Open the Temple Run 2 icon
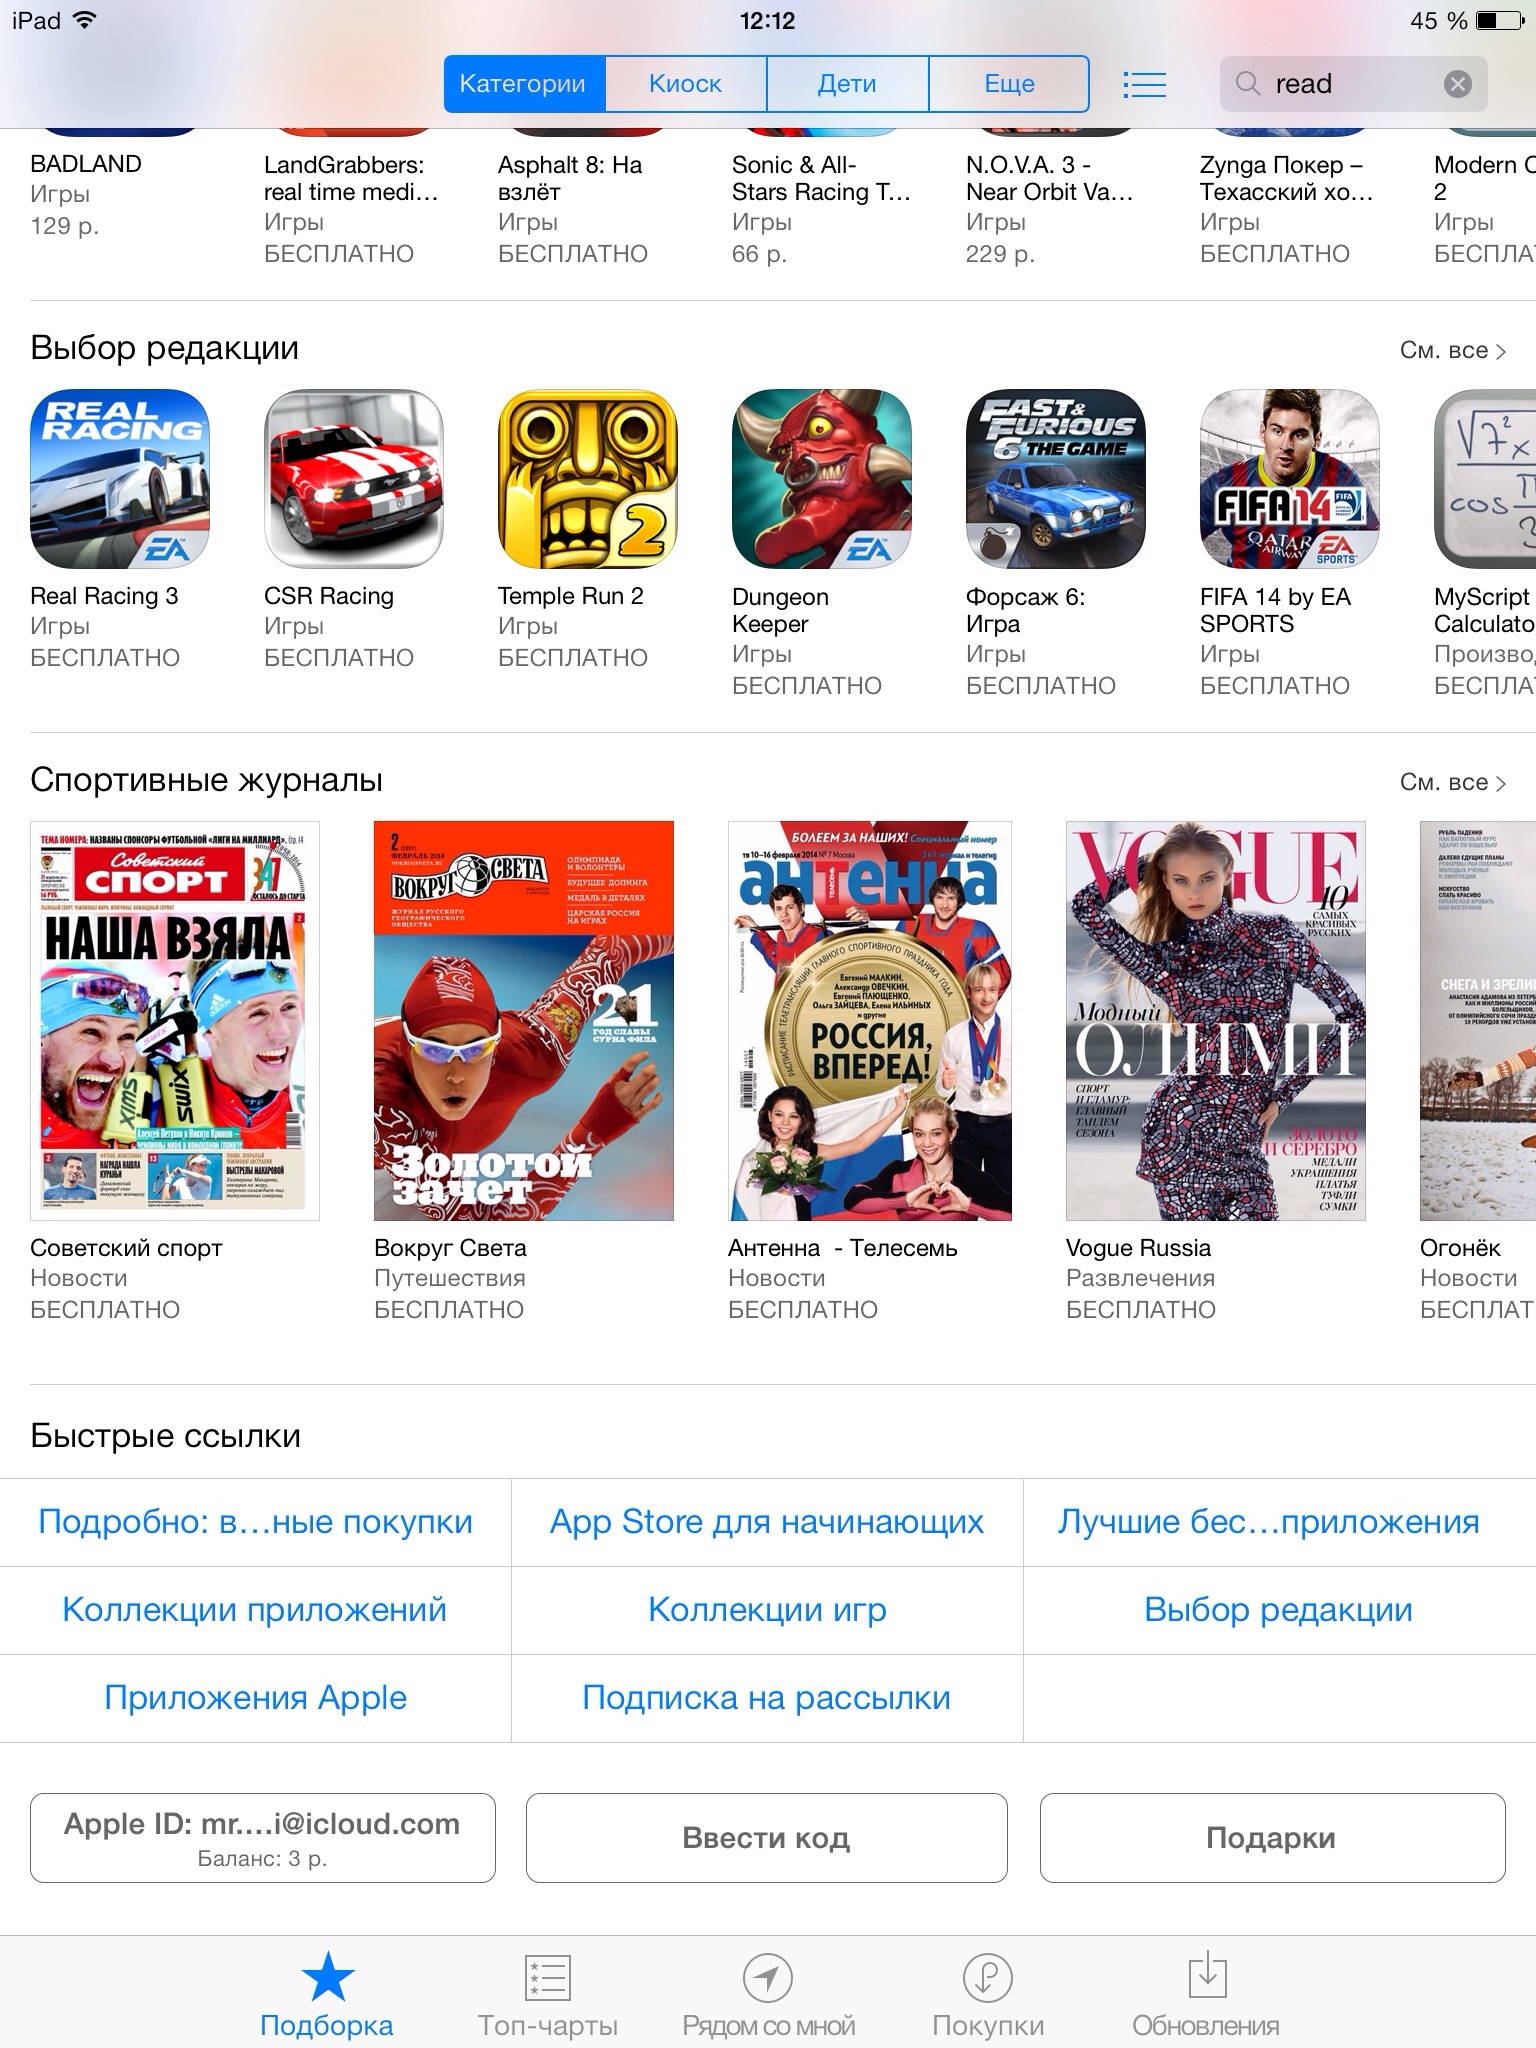Image resolution: width=1536 pixels, height=2048 pixels. [588, 479]
